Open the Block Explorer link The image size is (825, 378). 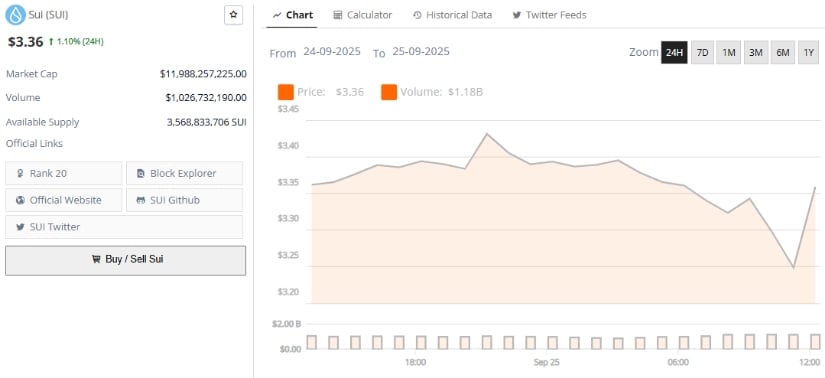coord(185,173)
